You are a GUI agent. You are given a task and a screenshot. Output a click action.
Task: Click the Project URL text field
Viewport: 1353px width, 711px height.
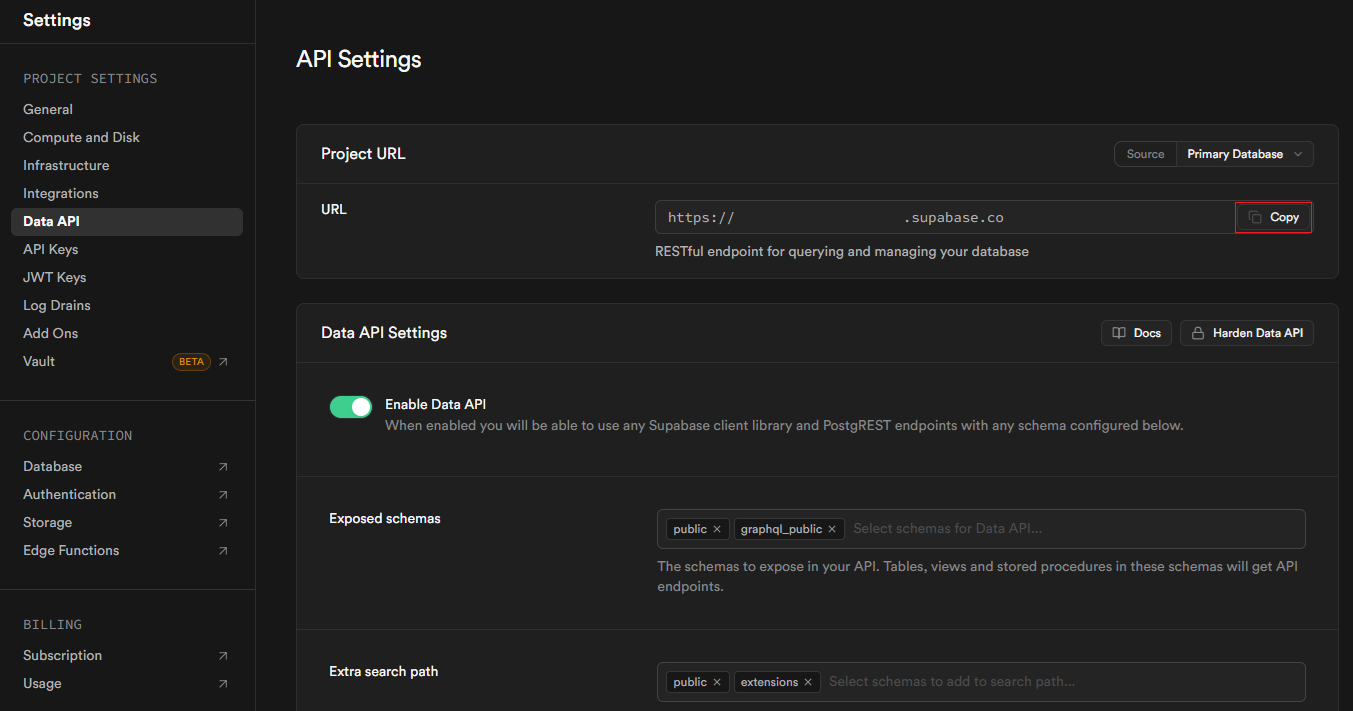945,217
